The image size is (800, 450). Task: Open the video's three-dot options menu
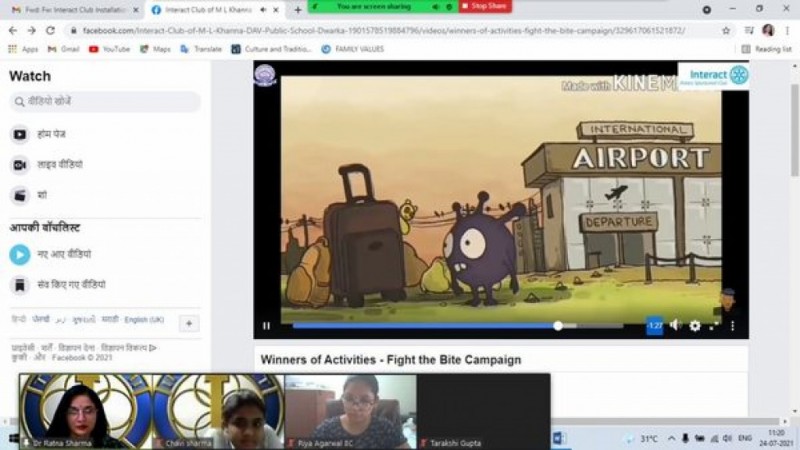[733, 326]
